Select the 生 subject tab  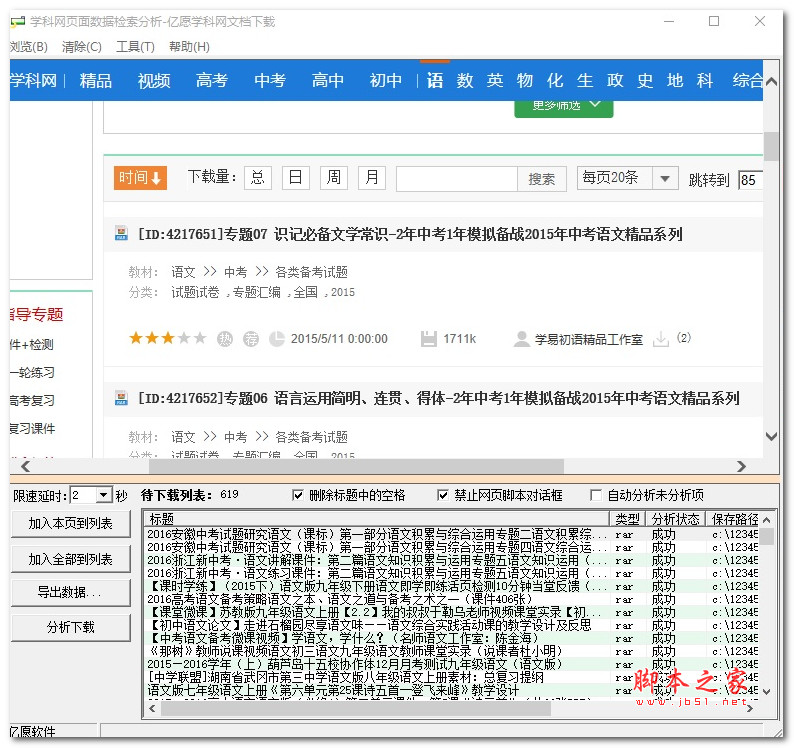585,81
